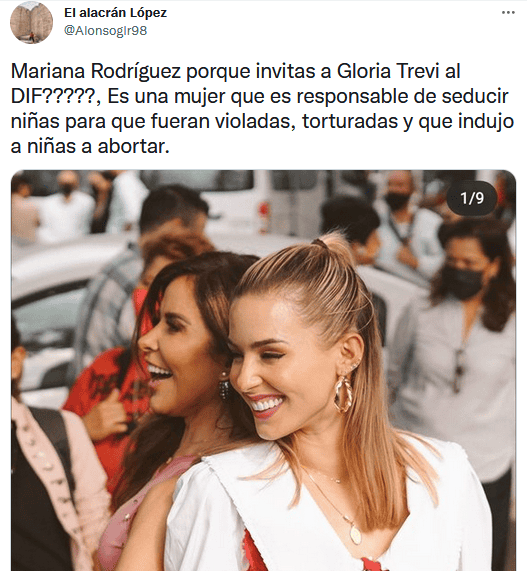This screenshot has width=527, height=571.
Task: Click the blonde woman's gold hoop earring
Action: click(343, 393)
